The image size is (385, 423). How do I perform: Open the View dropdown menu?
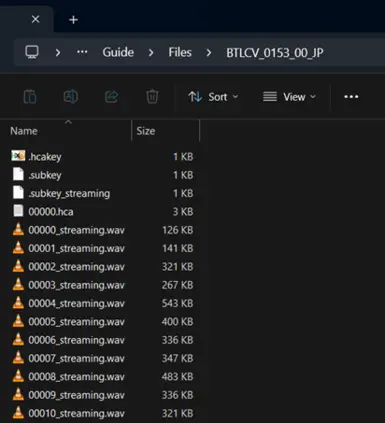pyautogui.click(x=289, y=97)
